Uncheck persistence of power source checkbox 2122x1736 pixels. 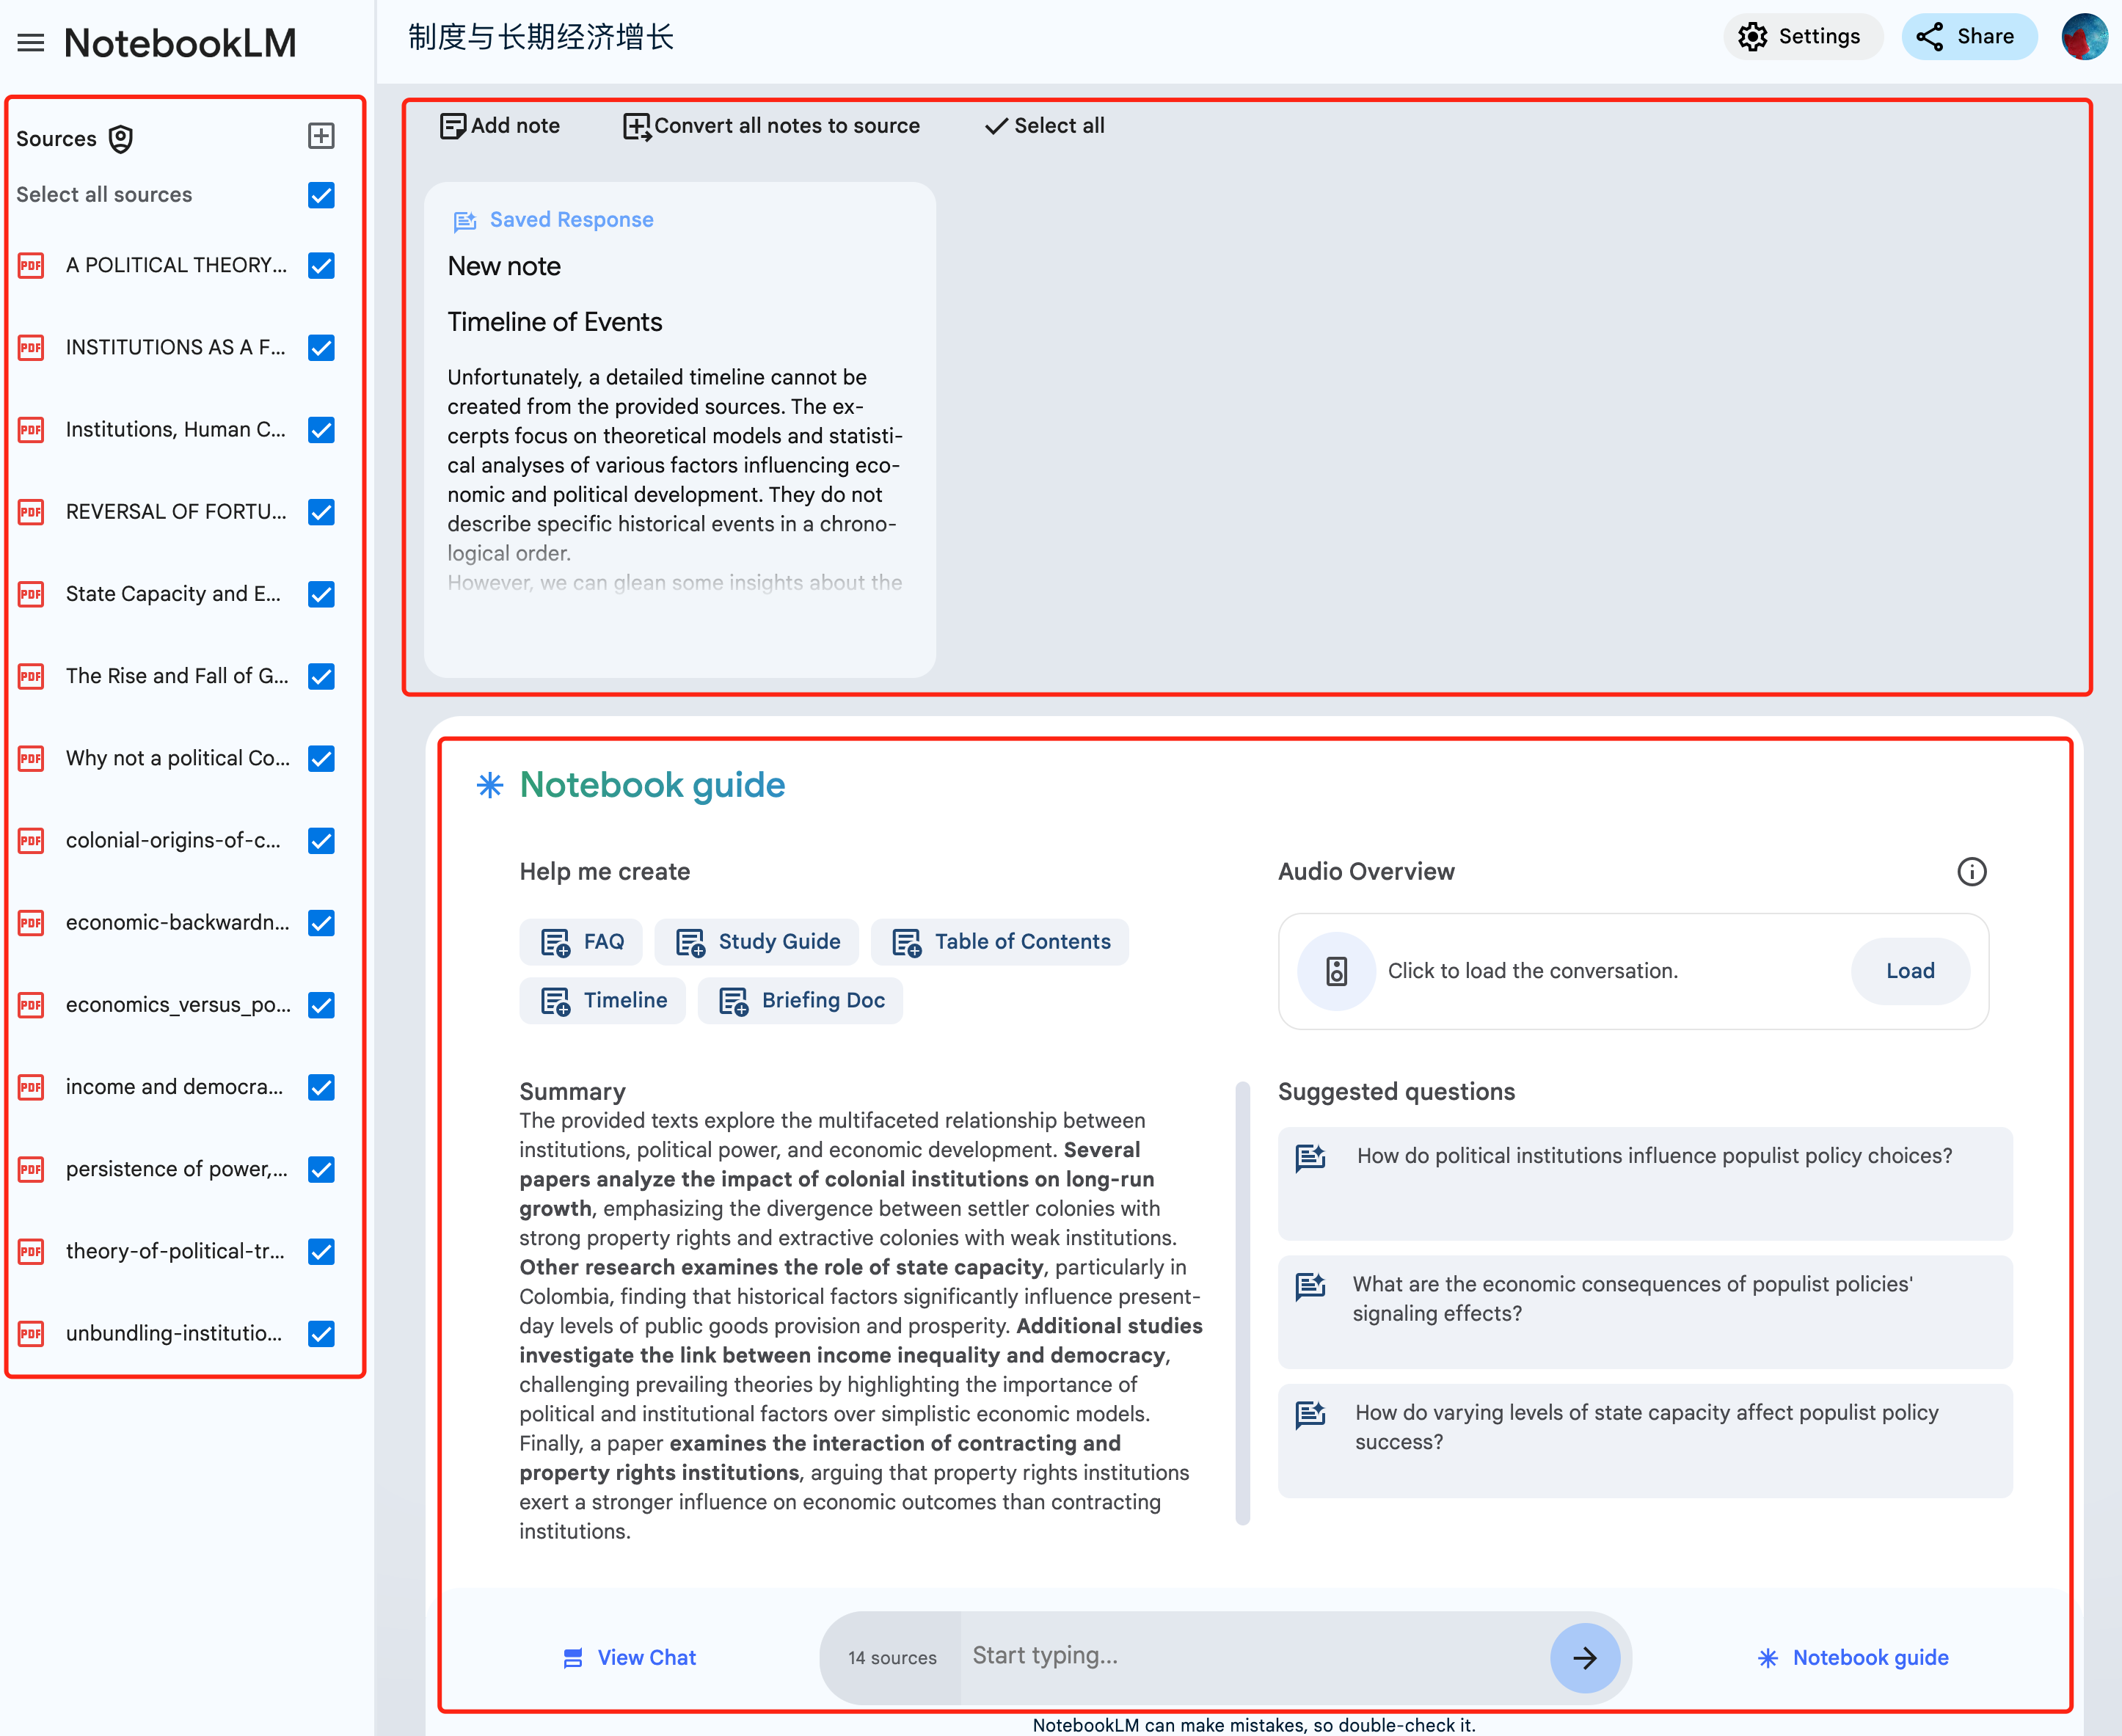(x=321, y=1170)
